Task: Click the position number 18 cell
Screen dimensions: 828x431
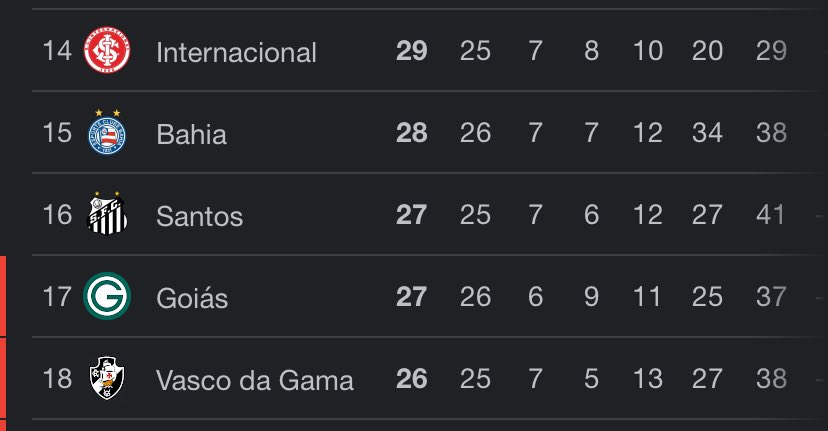Action: [56, 379]
